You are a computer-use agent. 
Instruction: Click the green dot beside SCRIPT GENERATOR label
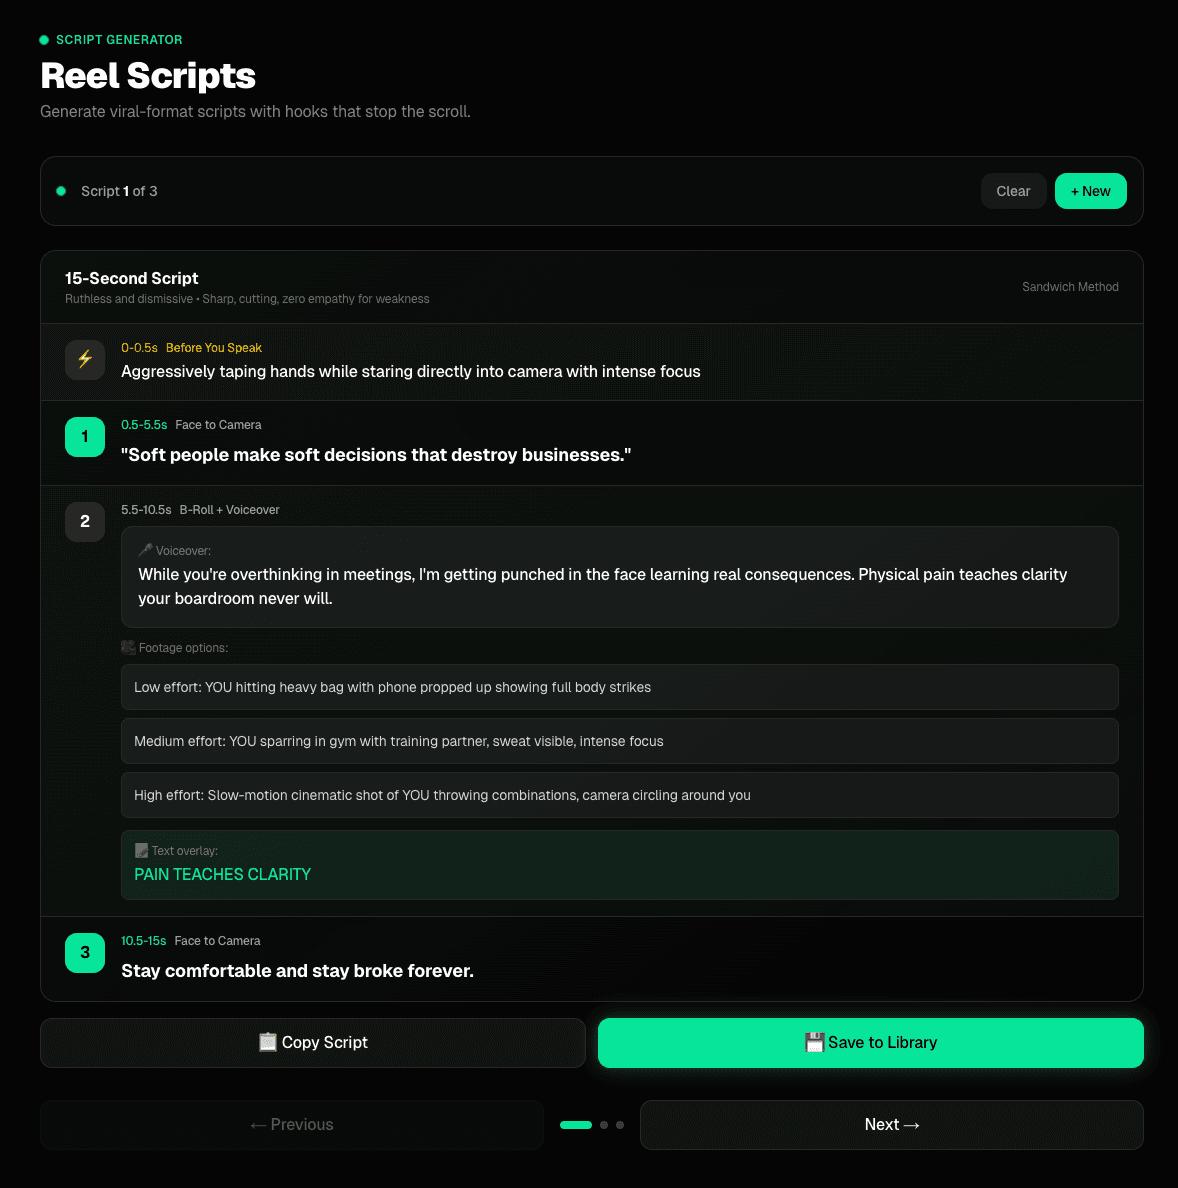42,39
